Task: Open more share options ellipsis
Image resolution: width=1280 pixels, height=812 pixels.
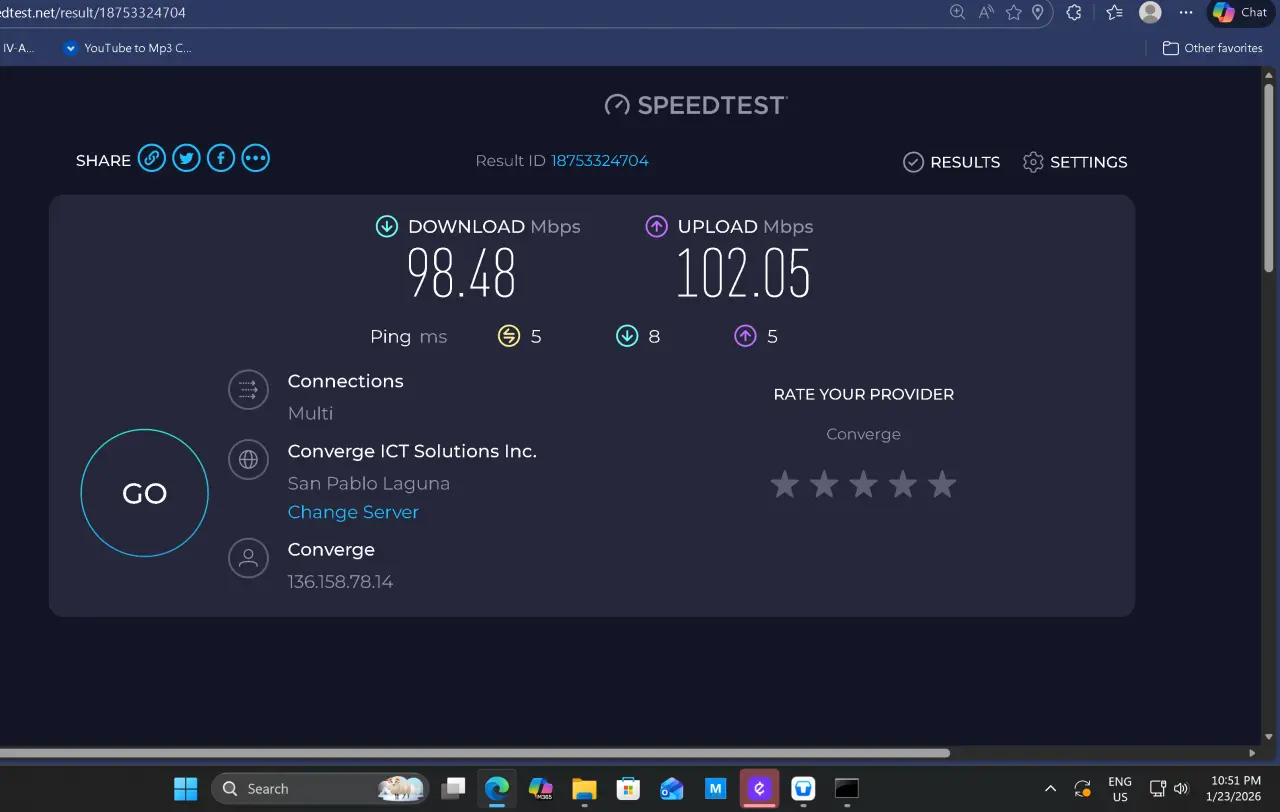Action: point(256,158)
